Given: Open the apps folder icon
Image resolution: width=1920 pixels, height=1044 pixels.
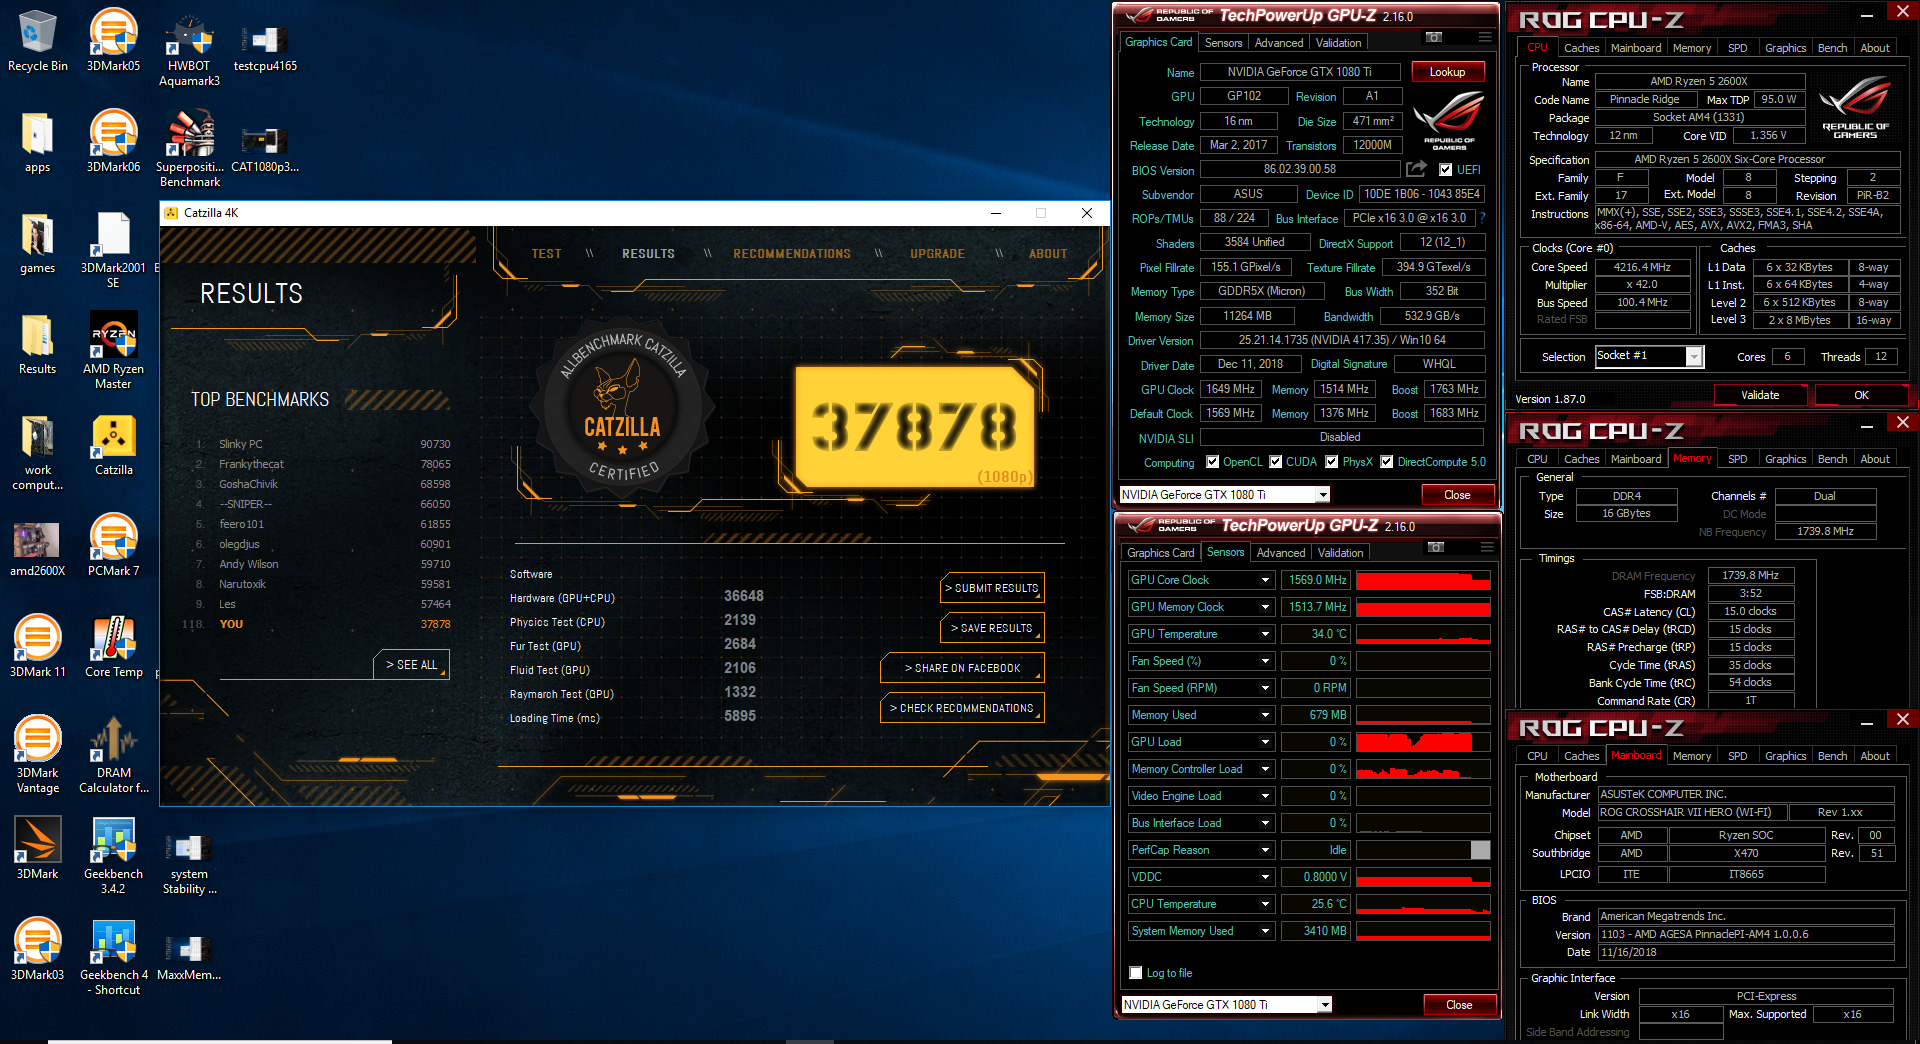Looking at the screenshot, I should (x=37, y=142).
